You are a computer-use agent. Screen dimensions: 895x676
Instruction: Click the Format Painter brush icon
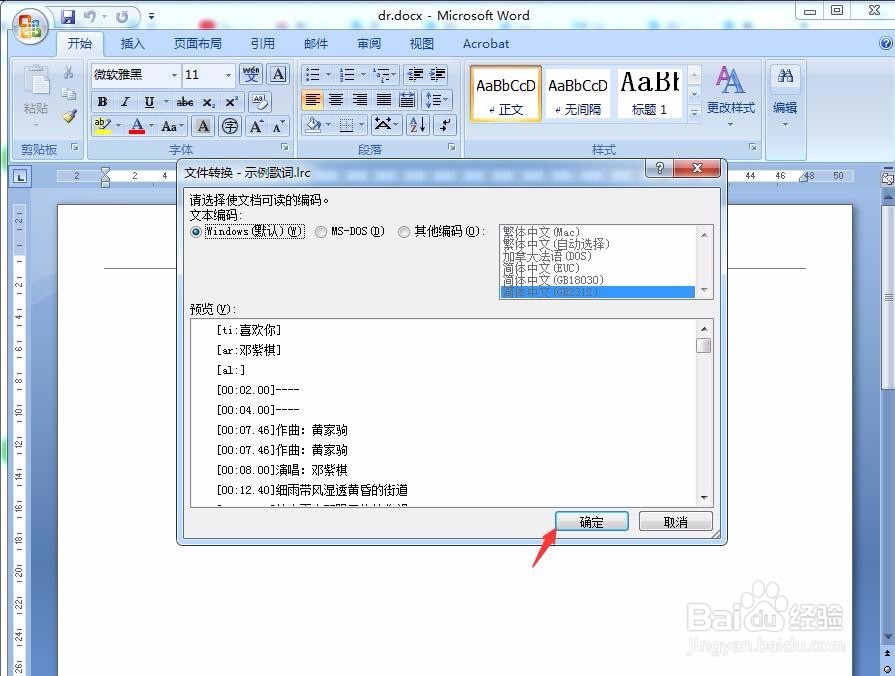(70, 115)
